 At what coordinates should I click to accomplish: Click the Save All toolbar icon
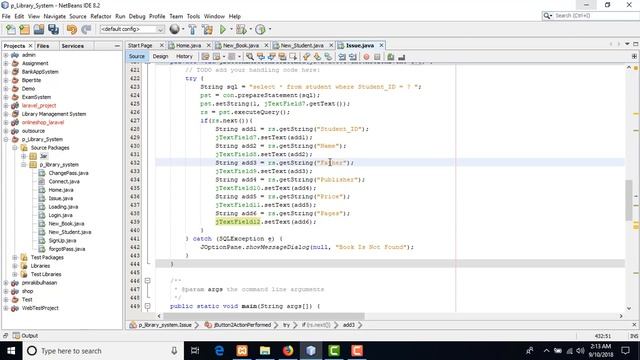[53, 29]
